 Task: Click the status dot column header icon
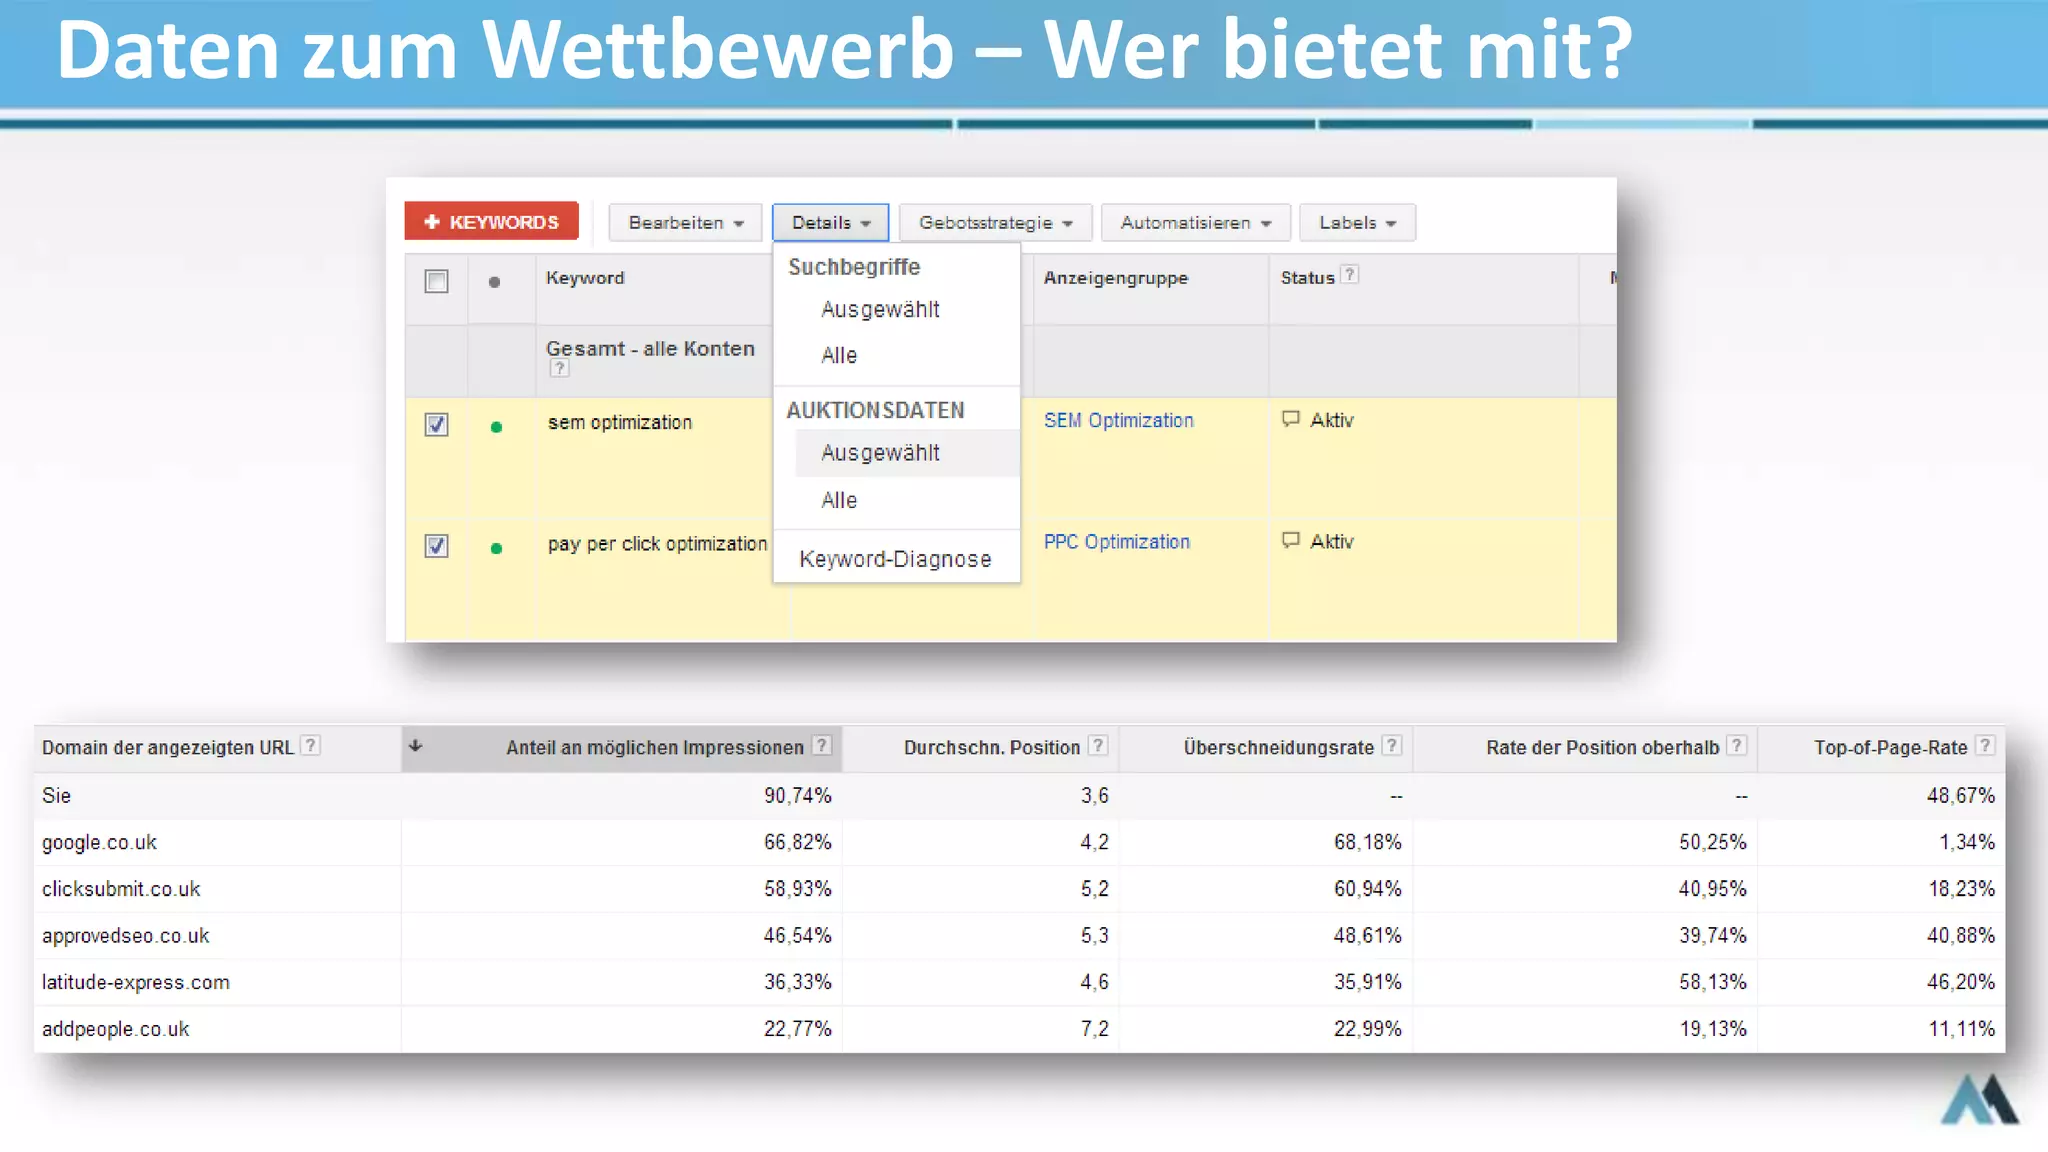click(494, 282)
